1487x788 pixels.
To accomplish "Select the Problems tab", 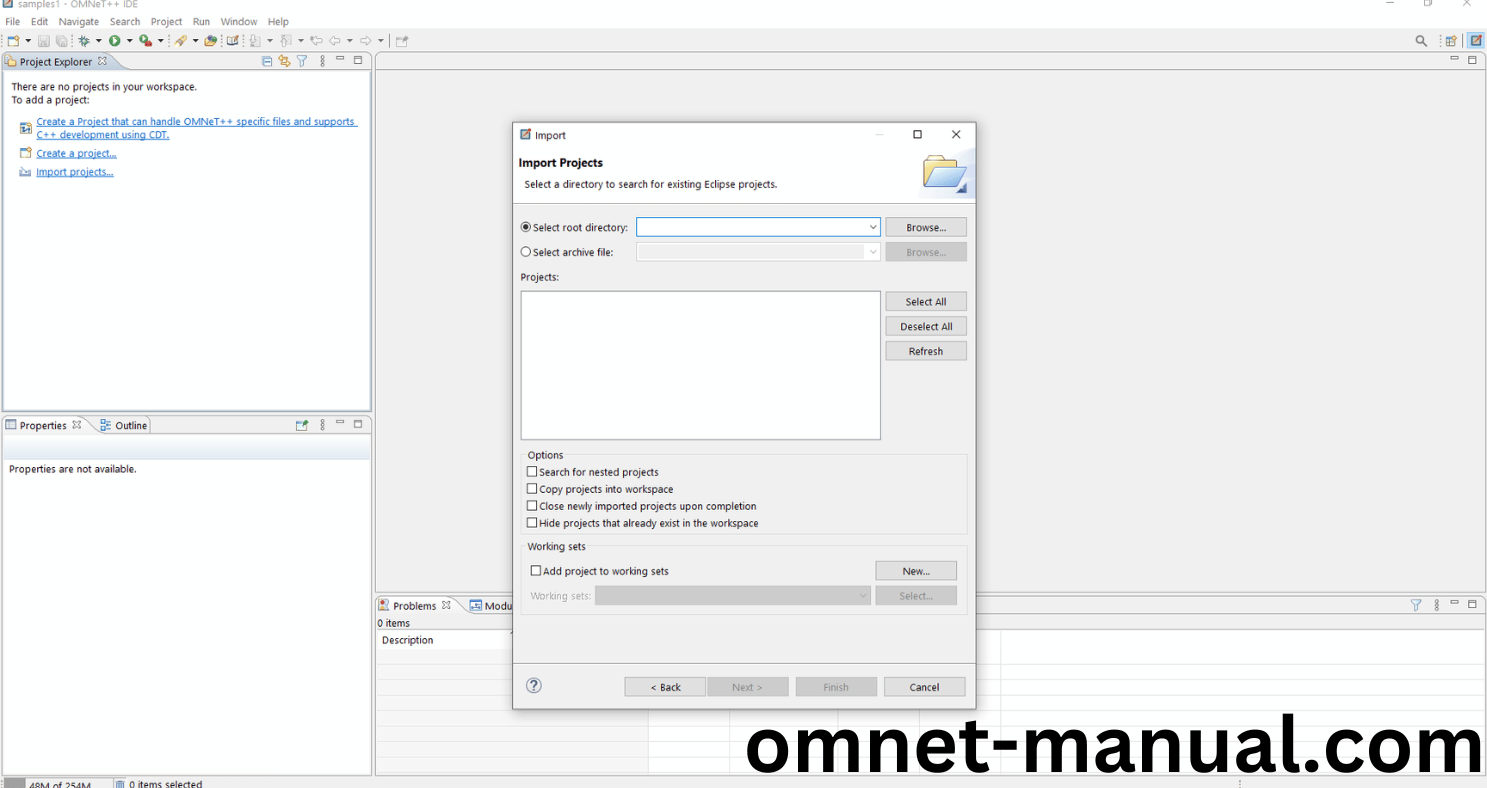I will tap(414, 605).
